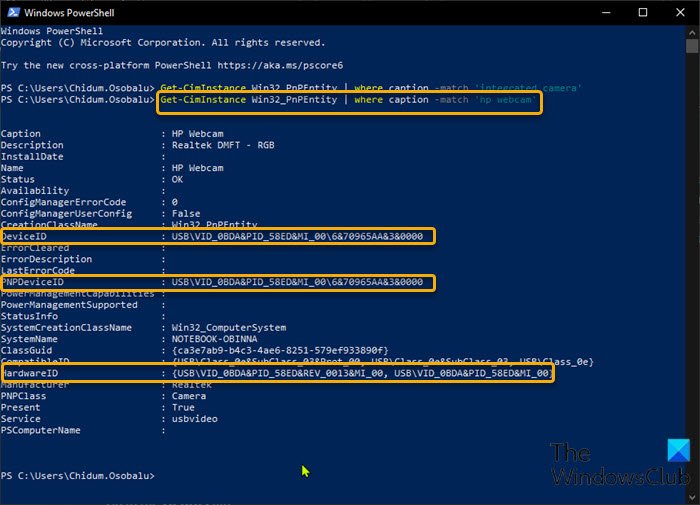Click SystemCreationClassName value Win32_ComputerSystem
Screen dimensions: 700x505
pyautogui.click(x=229, y=327)
